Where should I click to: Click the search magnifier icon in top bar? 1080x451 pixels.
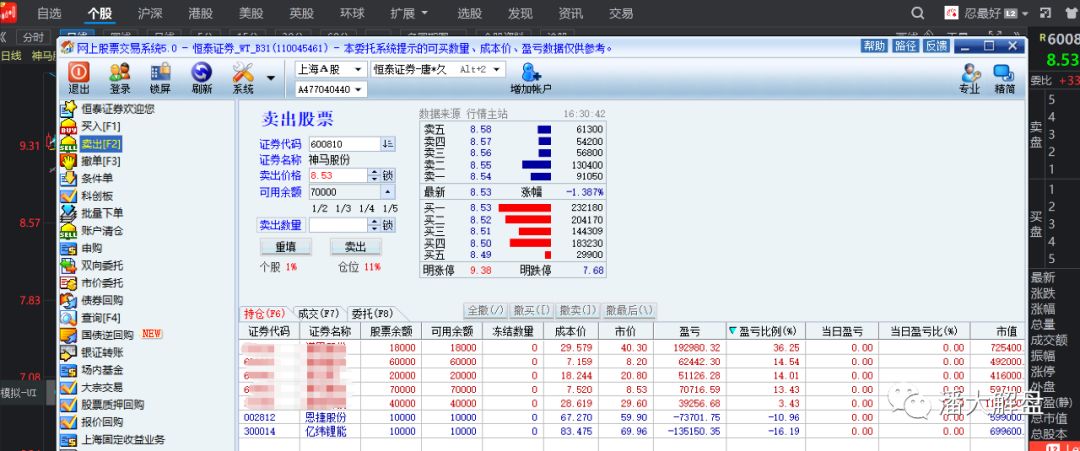point(917,13)
